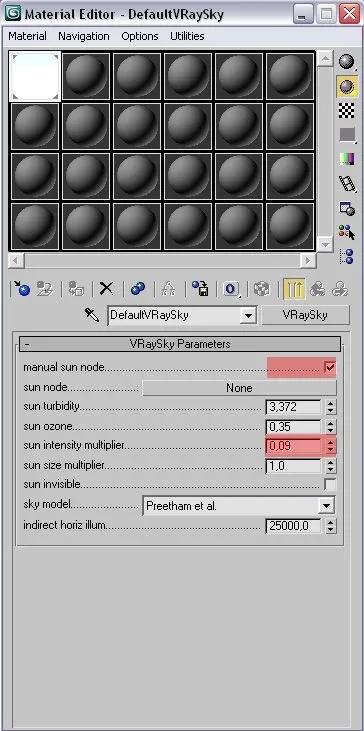
Task: Click the sun node None button
Action: pyautogui.click(x=239, y=387)
